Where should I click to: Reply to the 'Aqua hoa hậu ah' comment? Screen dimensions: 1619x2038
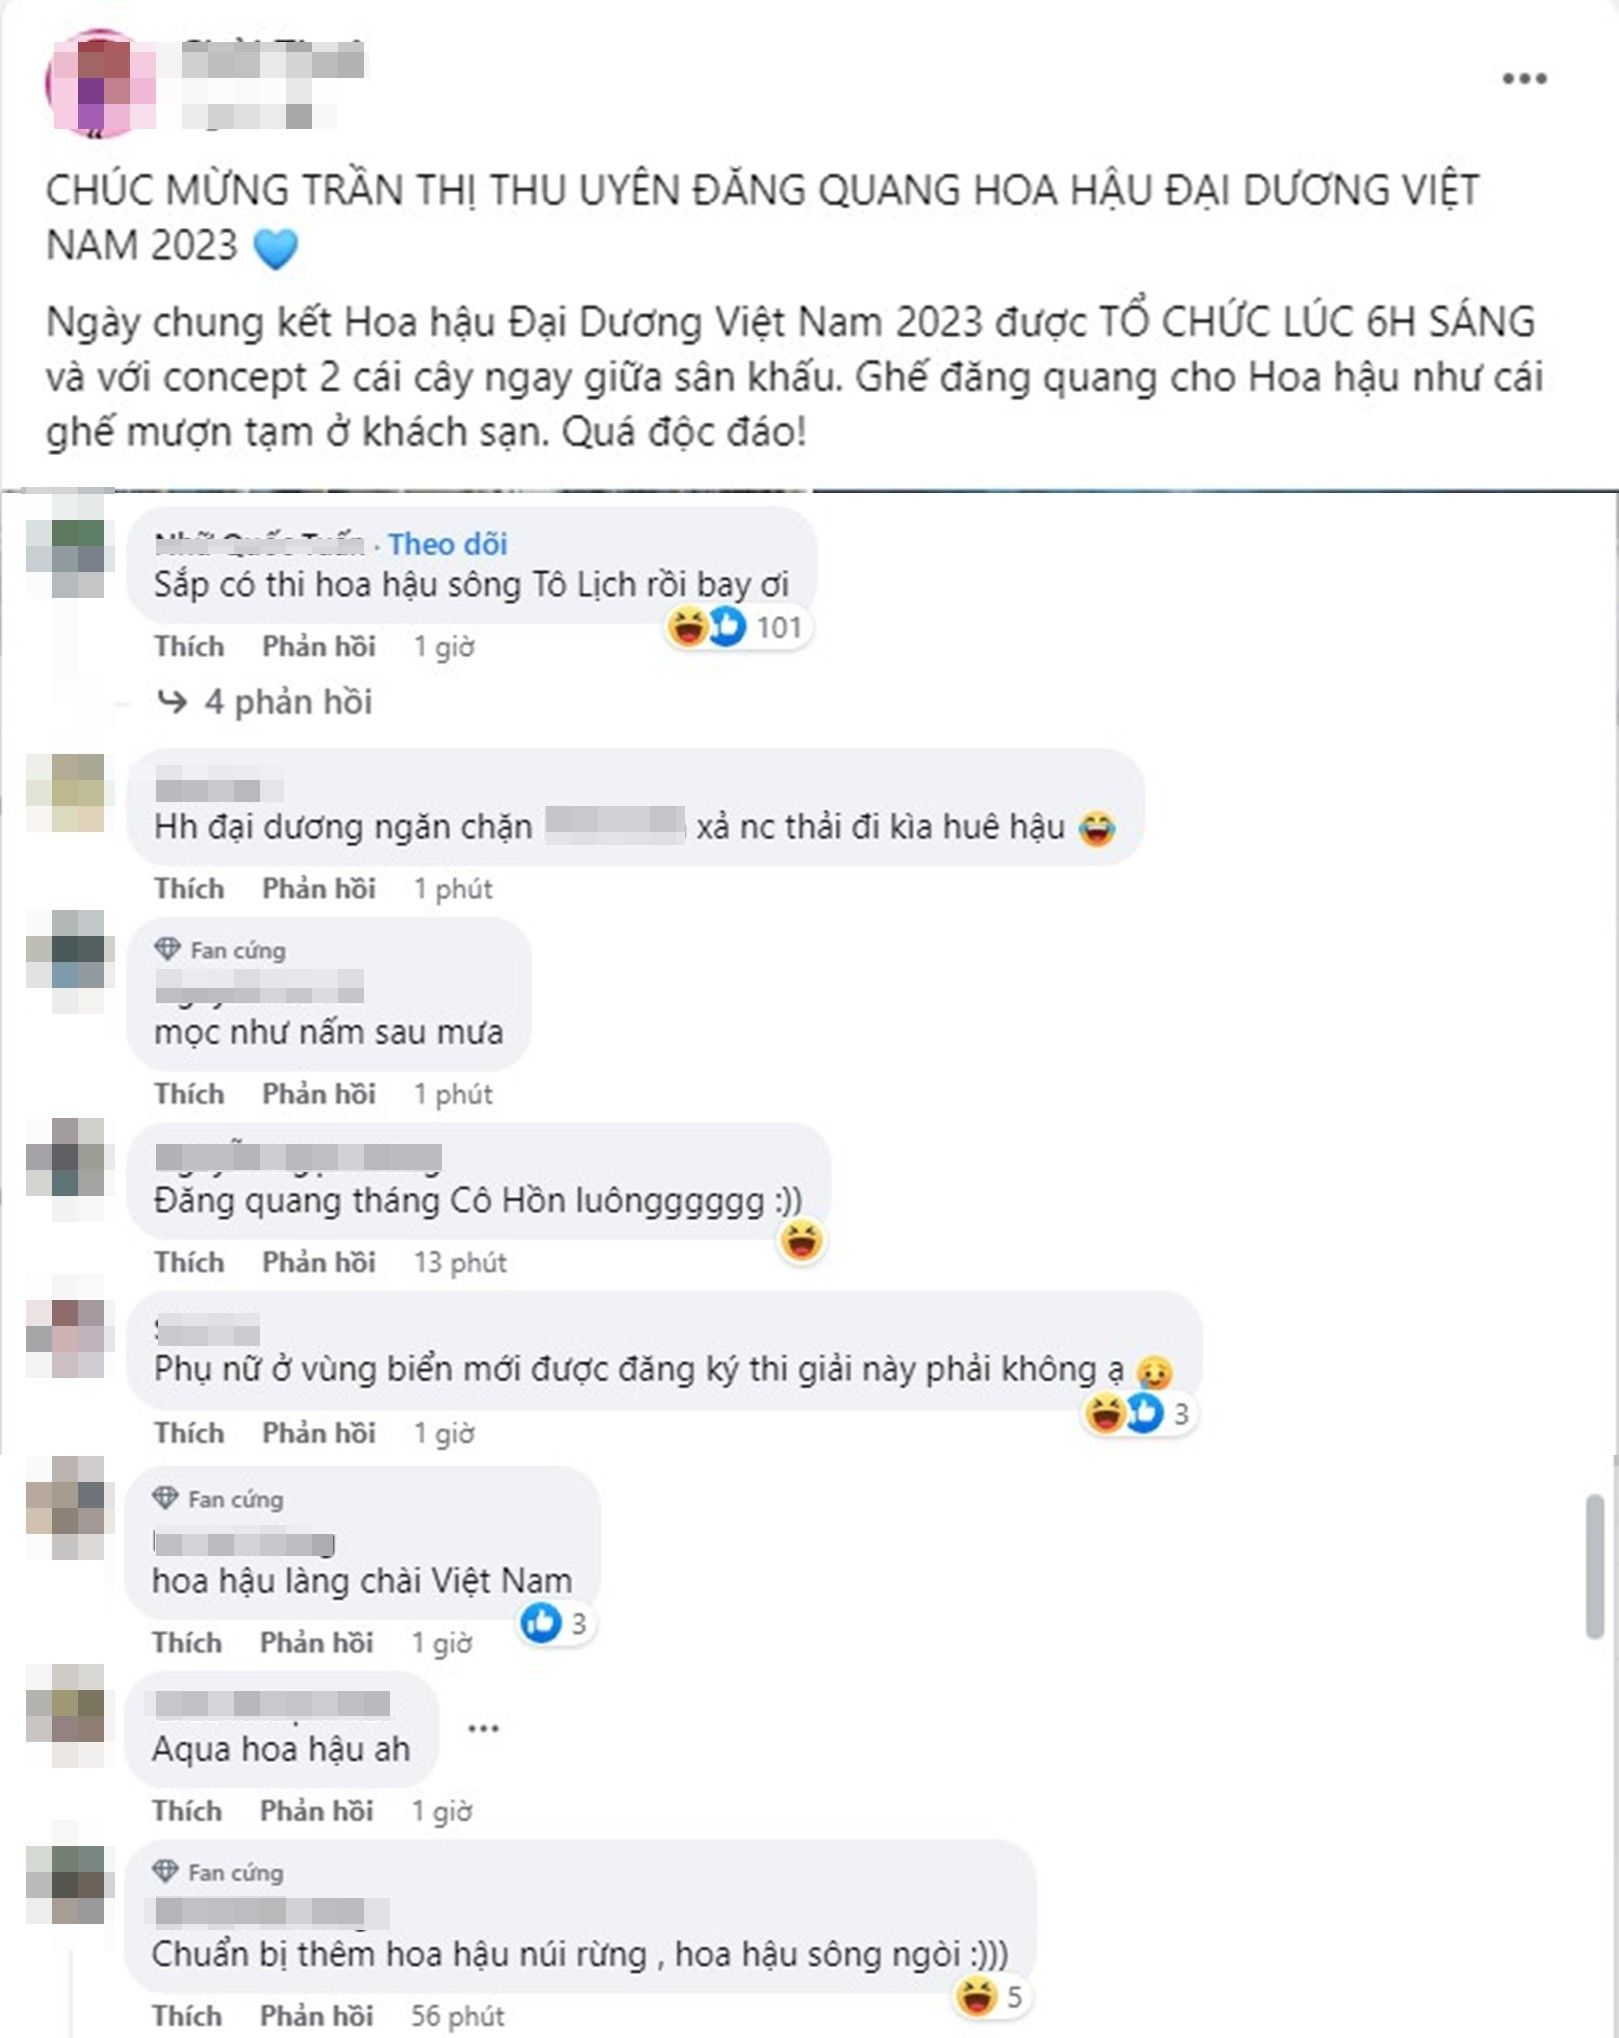(x=317, y=1811)
